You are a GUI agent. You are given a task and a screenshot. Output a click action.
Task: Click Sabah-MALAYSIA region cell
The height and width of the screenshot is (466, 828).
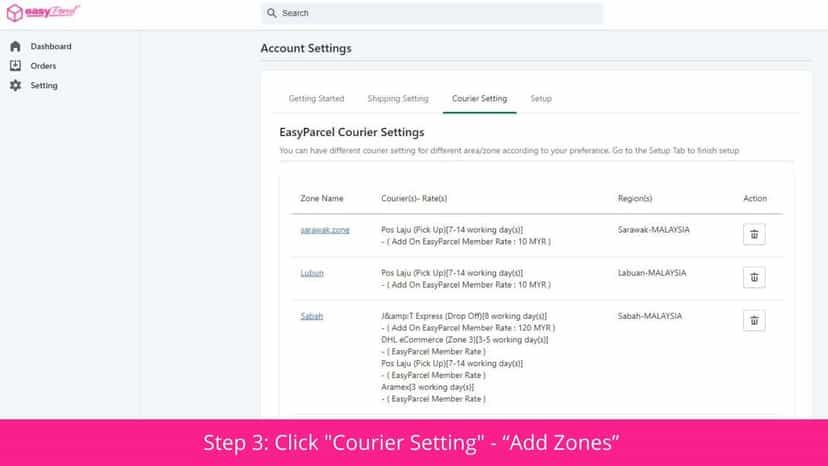point(650,316)
